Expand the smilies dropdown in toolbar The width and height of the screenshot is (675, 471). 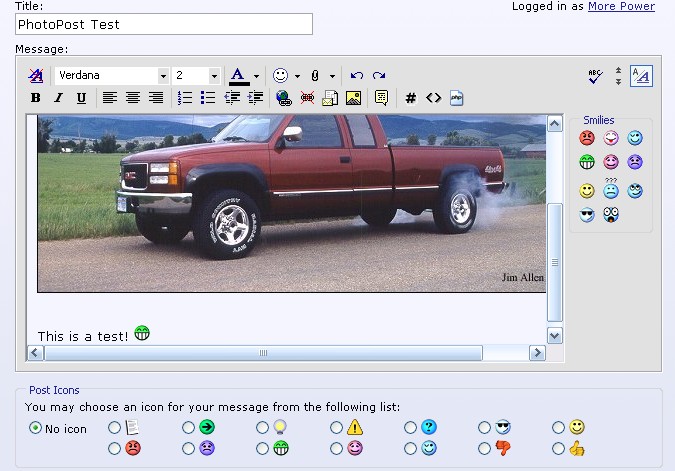[297, 76]
